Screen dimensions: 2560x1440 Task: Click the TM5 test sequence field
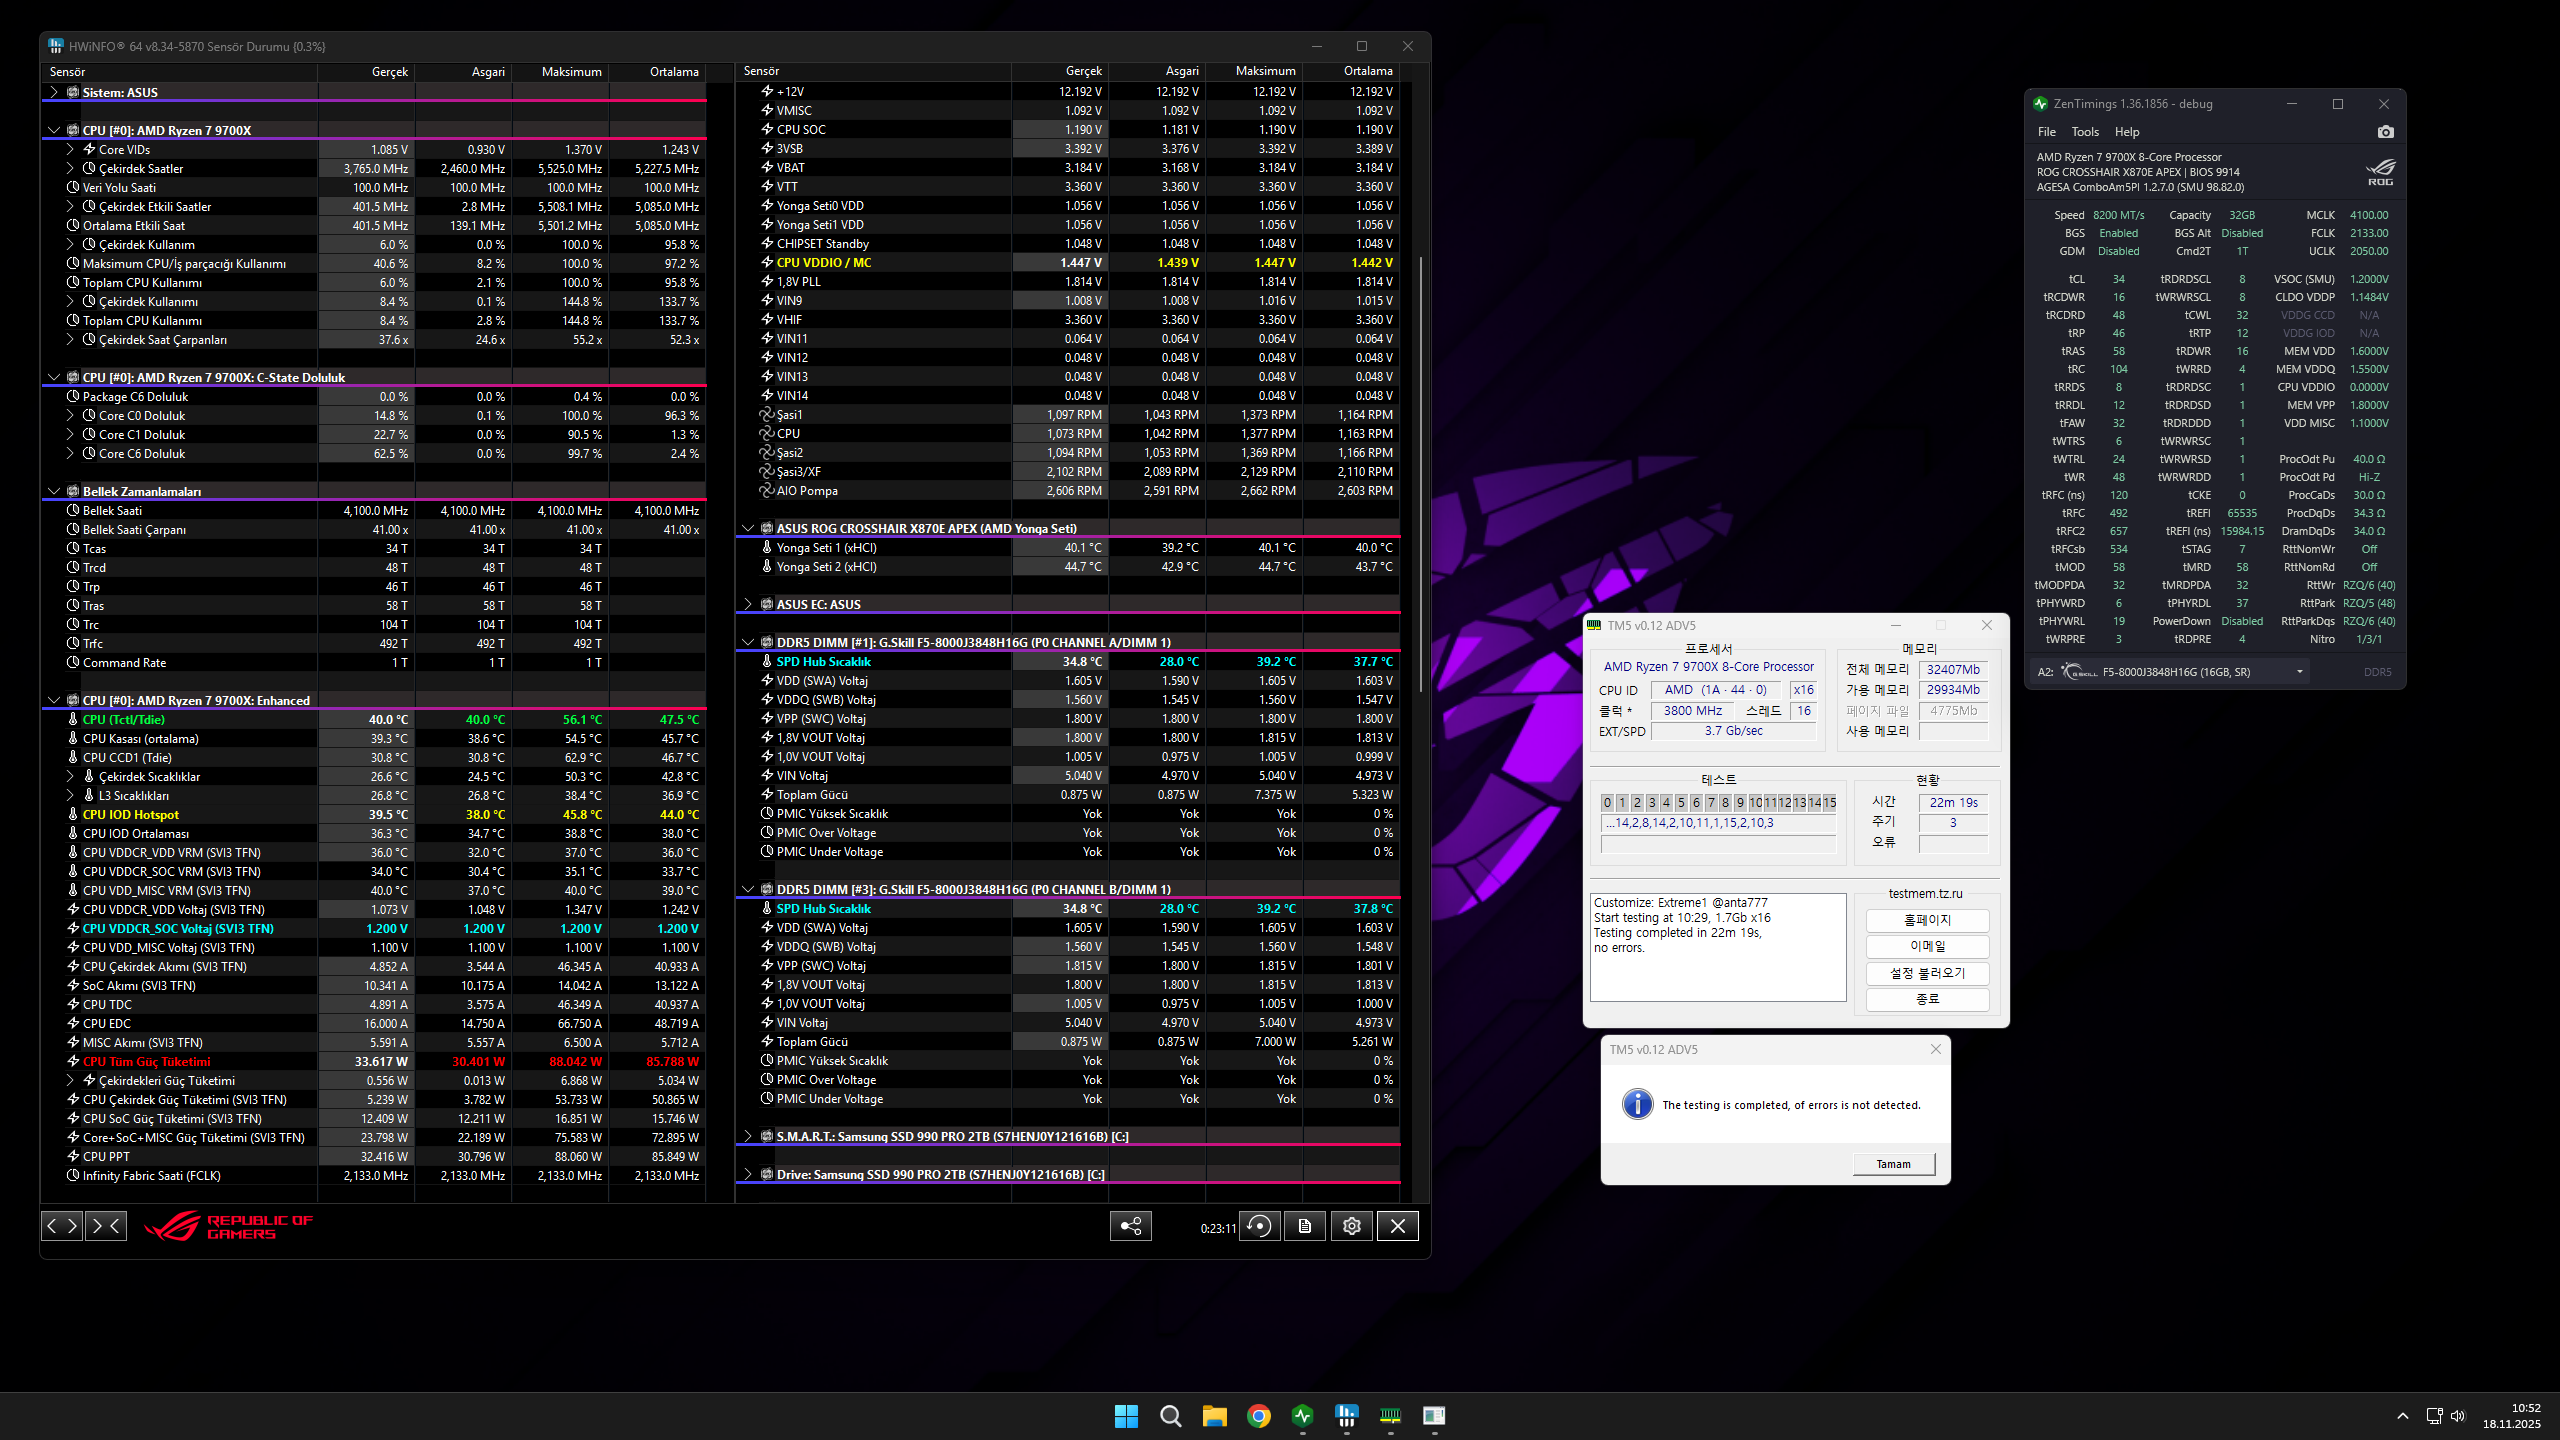coord(1718,823)
